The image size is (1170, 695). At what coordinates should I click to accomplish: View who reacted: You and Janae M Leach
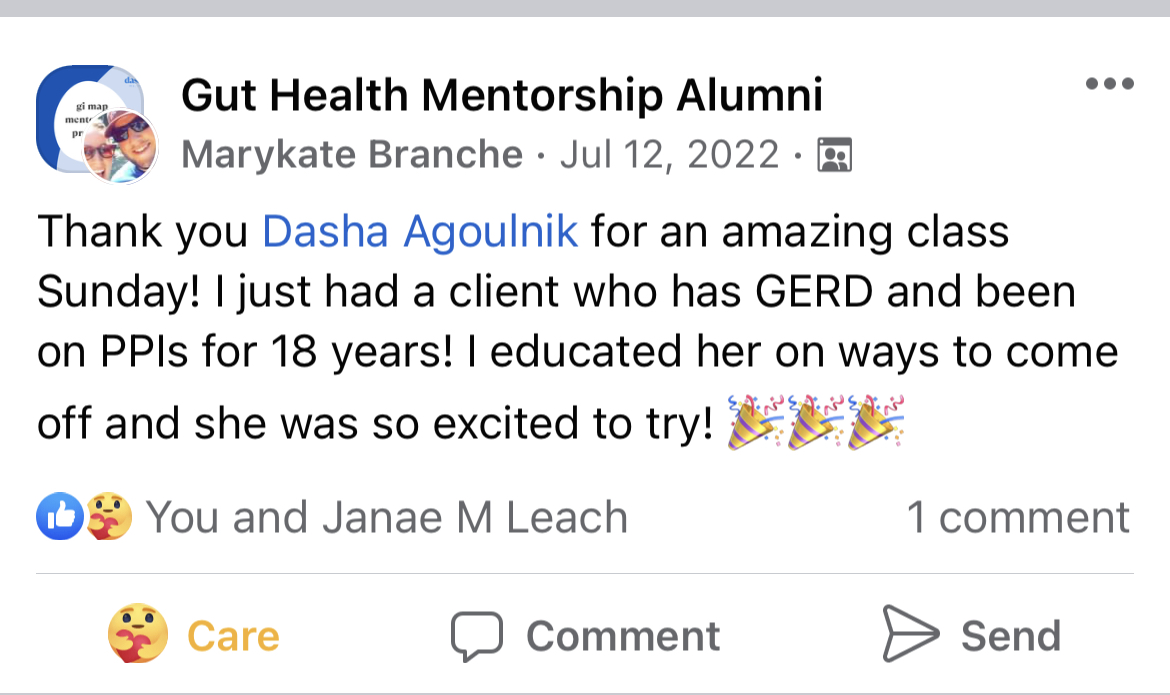tap(387, 517)
